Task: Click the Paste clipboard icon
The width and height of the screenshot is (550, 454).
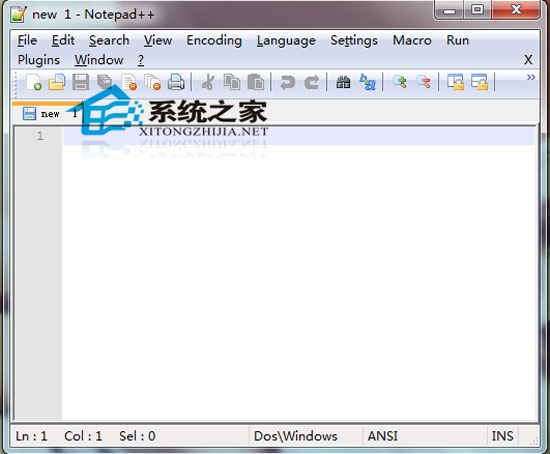Action: coord(256,82)
